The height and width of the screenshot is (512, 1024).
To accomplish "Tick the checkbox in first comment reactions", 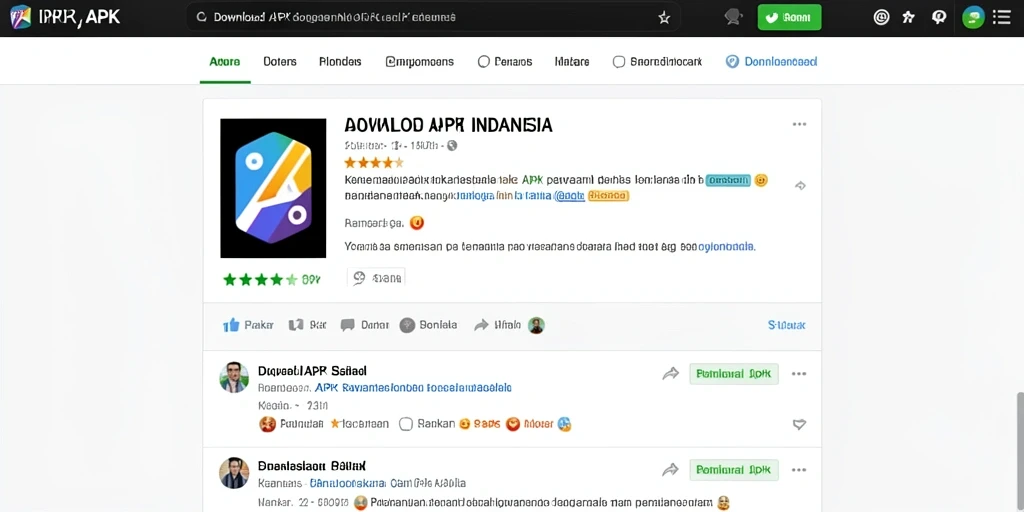I will click(406, 424).
